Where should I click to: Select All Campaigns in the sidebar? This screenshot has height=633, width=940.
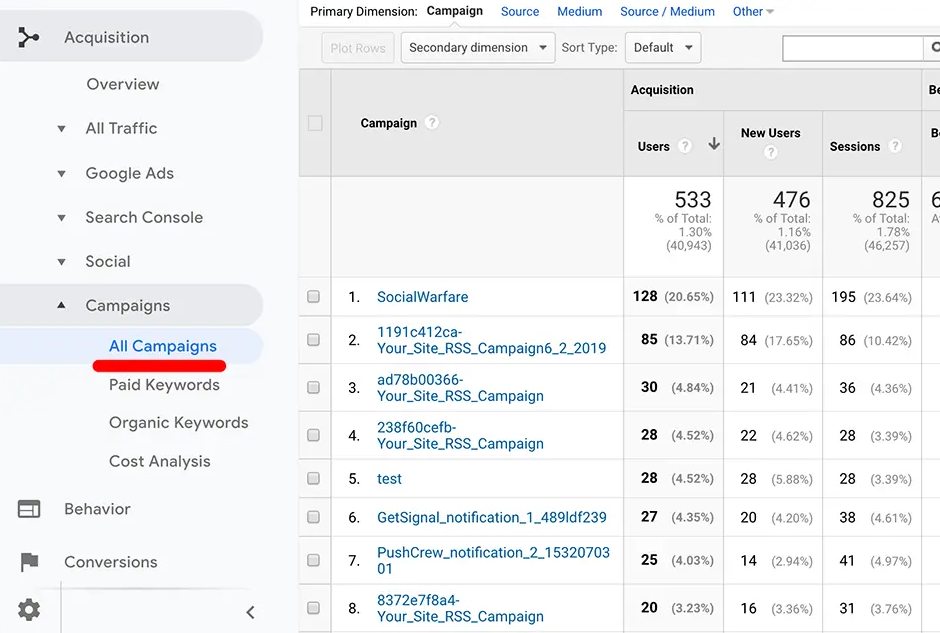coord(162,346)
